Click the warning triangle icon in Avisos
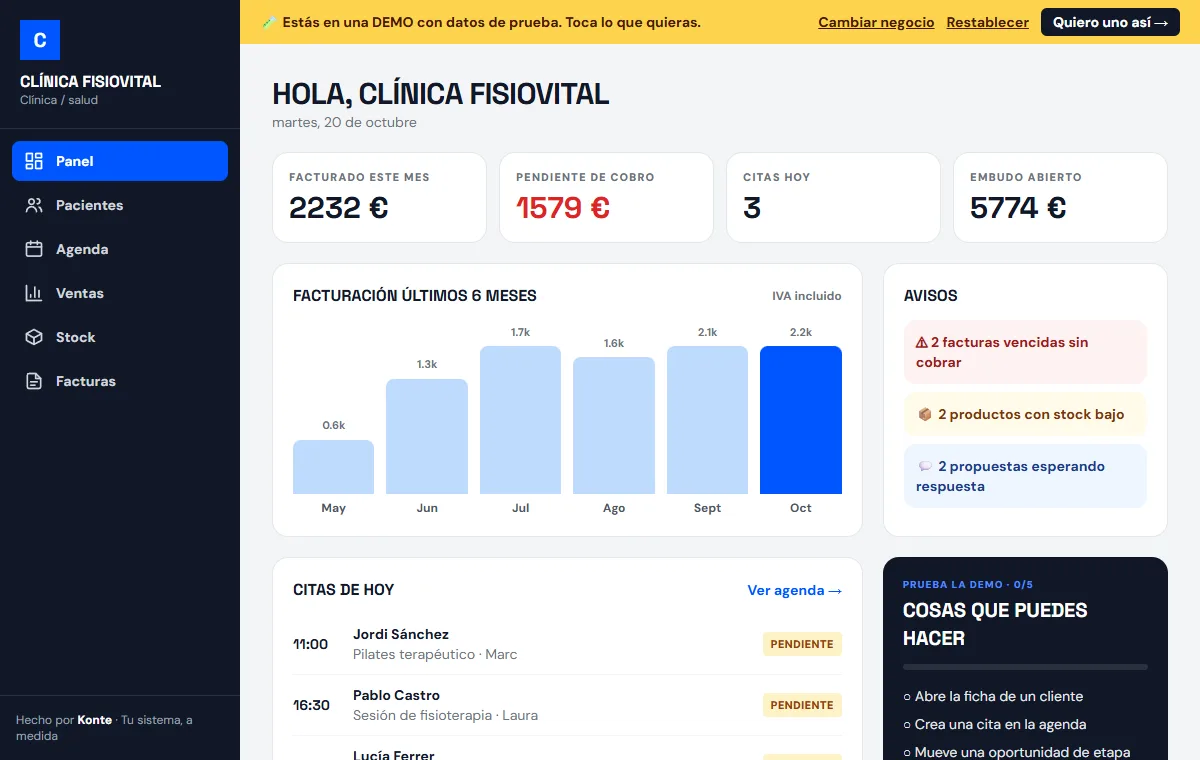This screenshot has height=760, width=1200. [922, 342]
